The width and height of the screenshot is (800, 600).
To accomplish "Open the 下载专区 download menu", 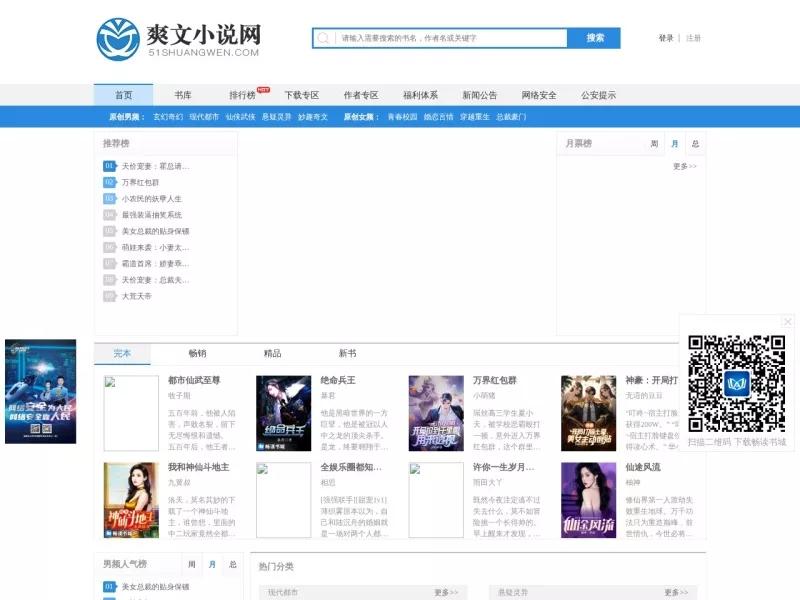I will (302, 95).
